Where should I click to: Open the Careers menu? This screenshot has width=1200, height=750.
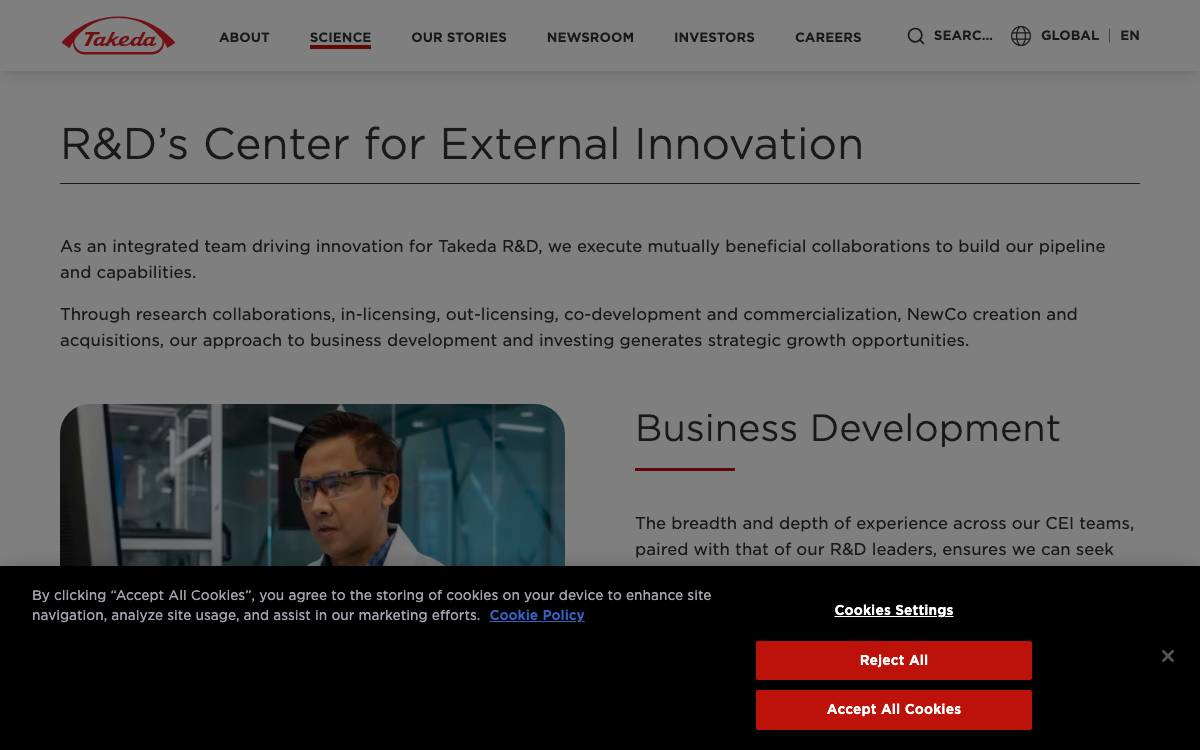[x=828, y=37]
